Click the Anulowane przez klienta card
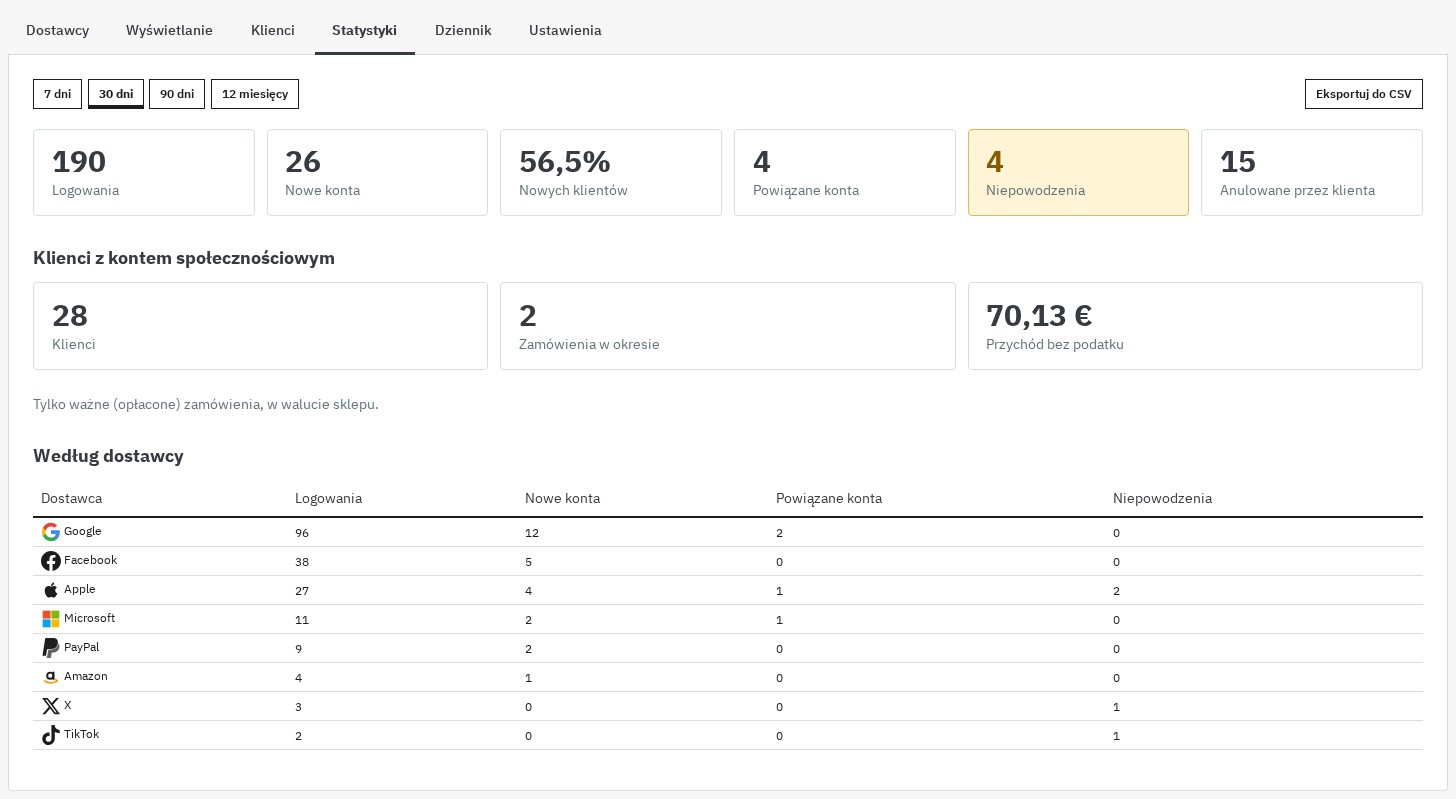 coord(1312,172)
